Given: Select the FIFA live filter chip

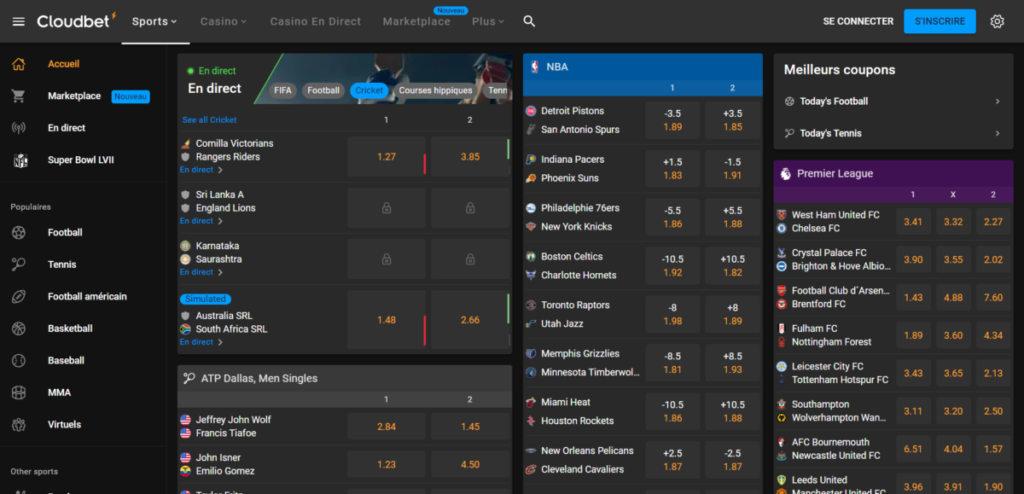Looking at the screenshot, I should click(283, 91).
